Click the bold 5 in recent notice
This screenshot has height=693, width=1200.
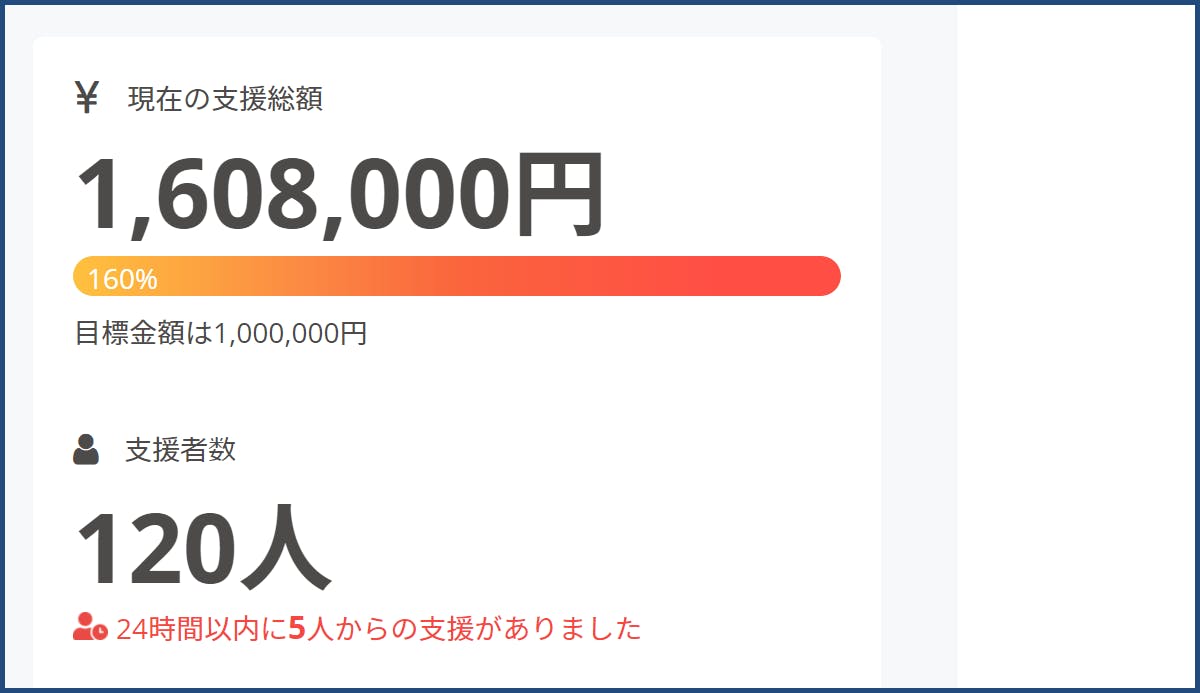[296, 629]
